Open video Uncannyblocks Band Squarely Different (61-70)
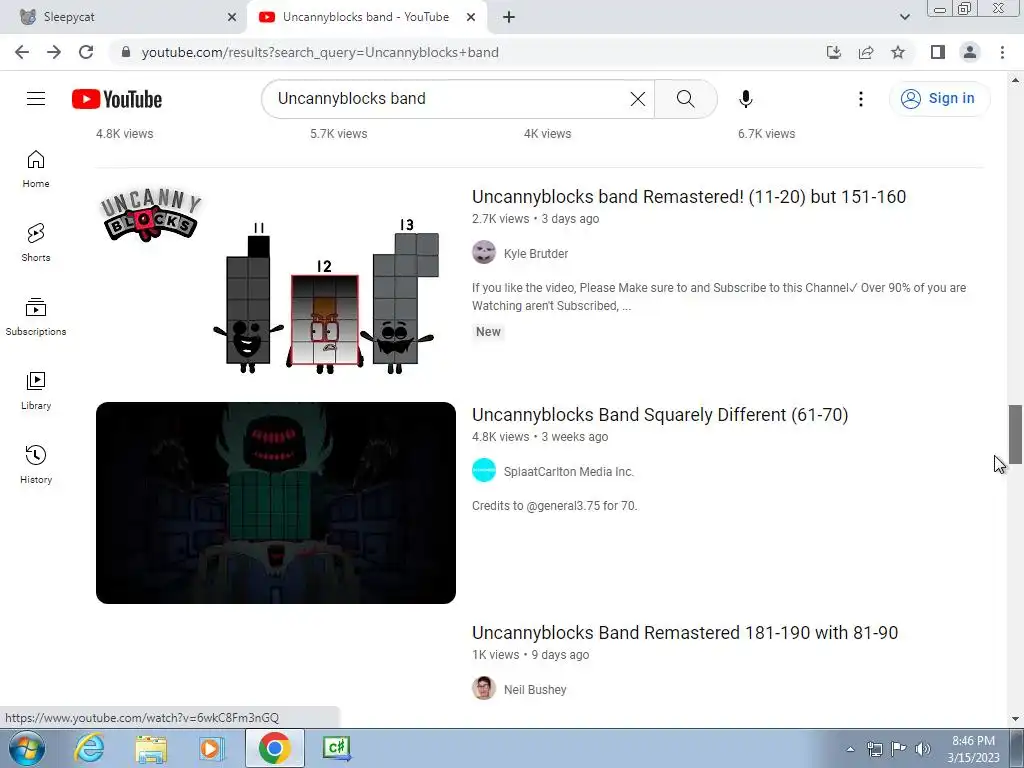This screenshot has width=1024, height=768. coord(660,415)
